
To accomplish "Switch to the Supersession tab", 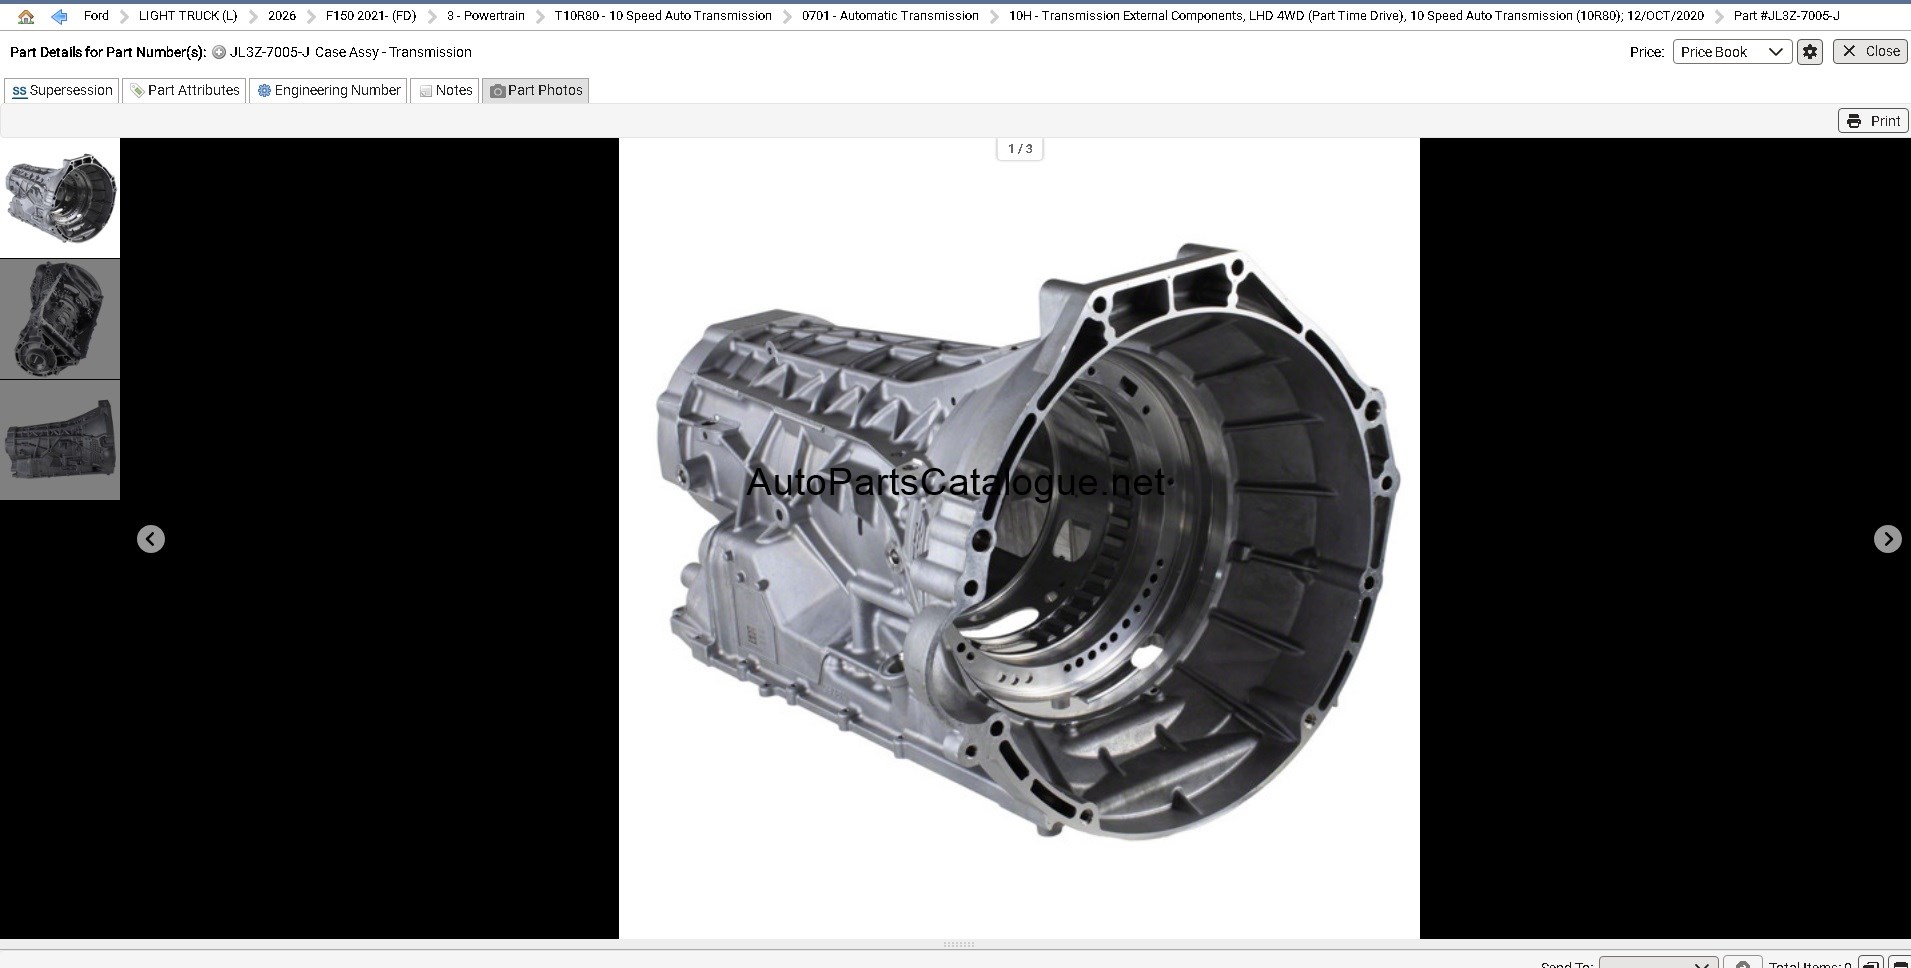I will (x=62, y=90).
